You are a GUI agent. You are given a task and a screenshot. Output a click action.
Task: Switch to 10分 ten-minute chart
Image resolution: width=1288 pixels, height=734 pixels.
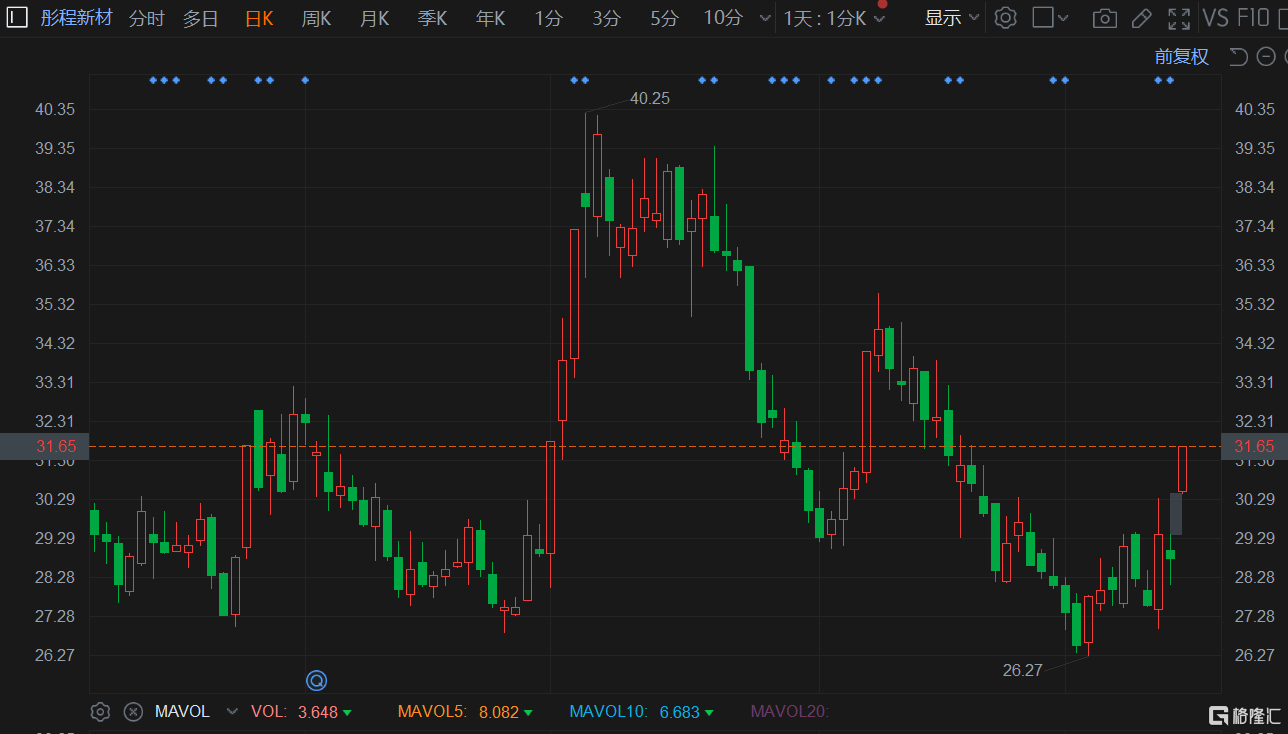tap(723, 18)
